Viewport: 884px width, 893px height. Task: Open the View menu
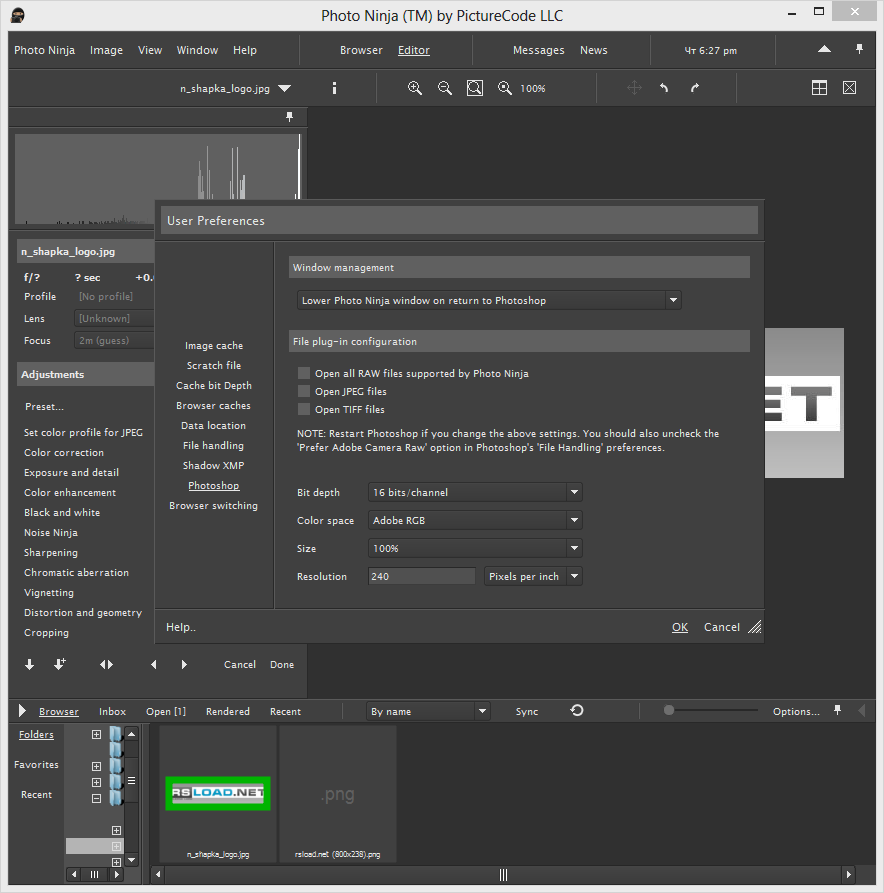tap(150, 50)
